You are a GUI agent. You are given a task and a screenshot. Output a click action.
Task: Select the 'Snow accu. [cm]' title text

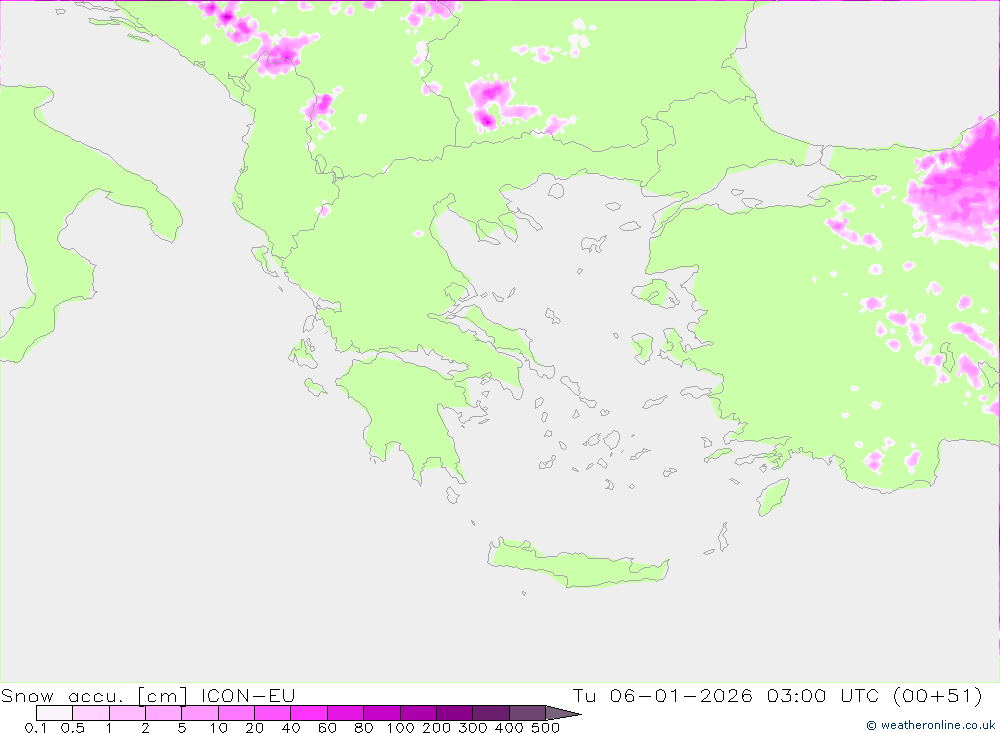(x=94, y=695)
